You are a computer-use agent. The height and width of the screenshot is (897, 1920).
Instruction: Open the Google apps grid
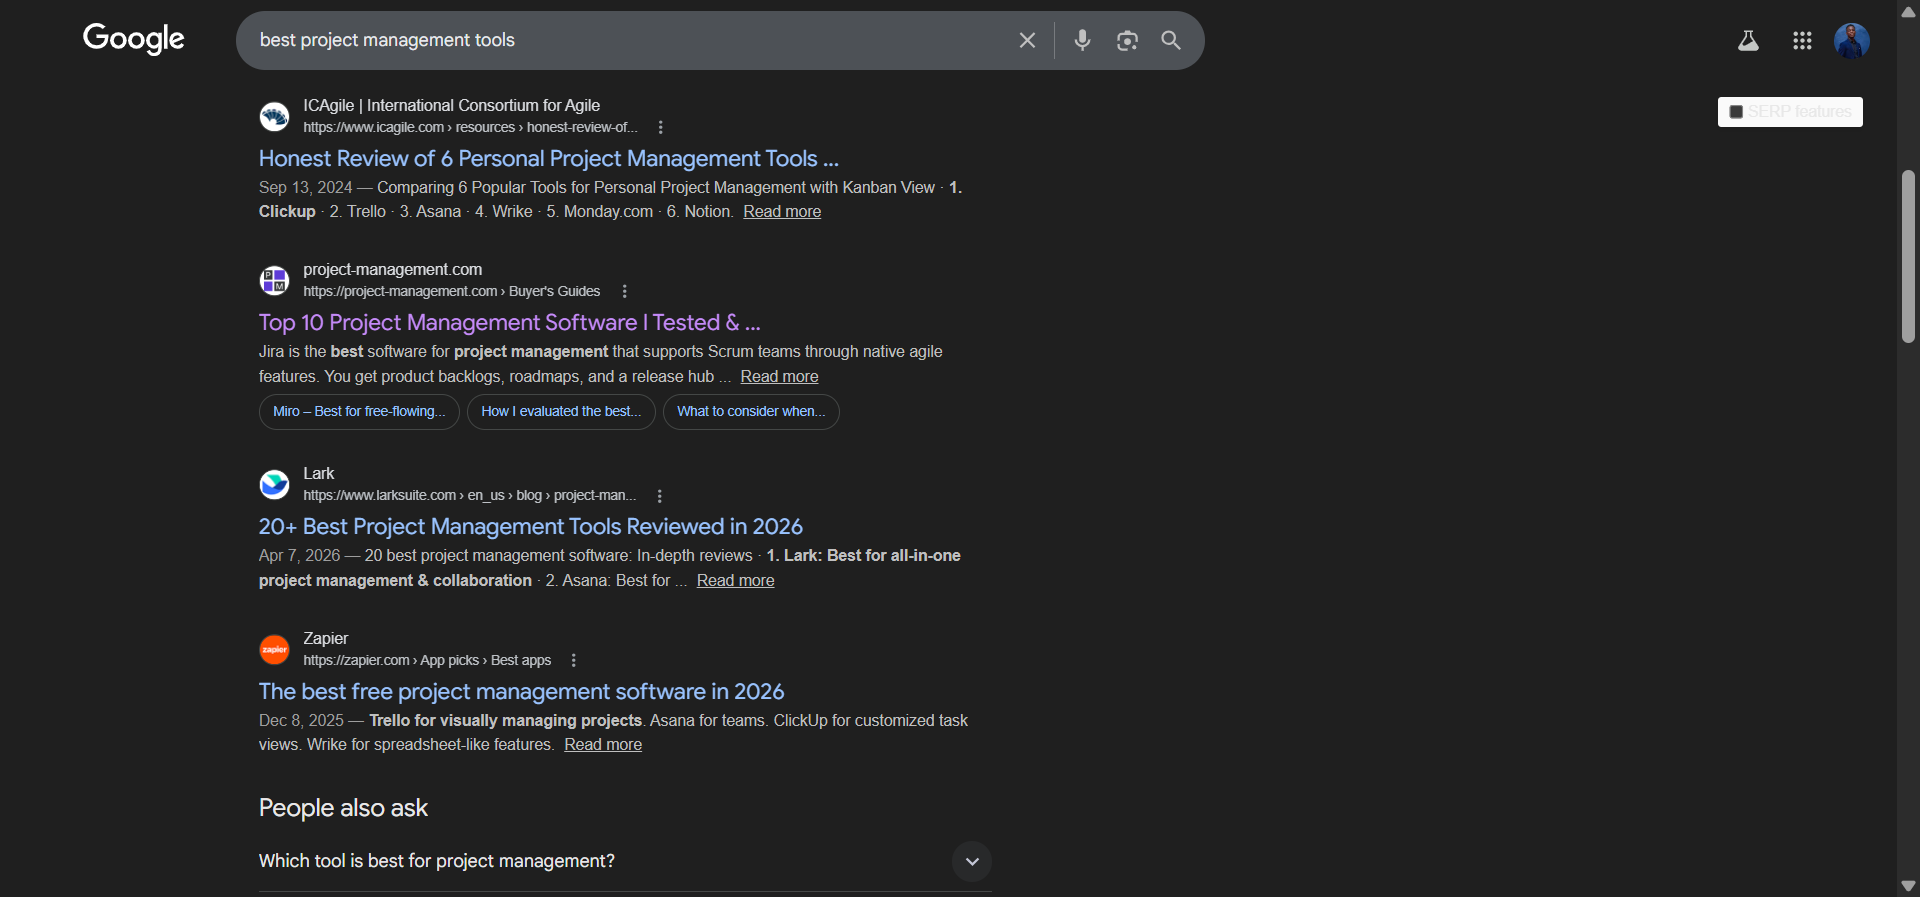[1802, 40]
